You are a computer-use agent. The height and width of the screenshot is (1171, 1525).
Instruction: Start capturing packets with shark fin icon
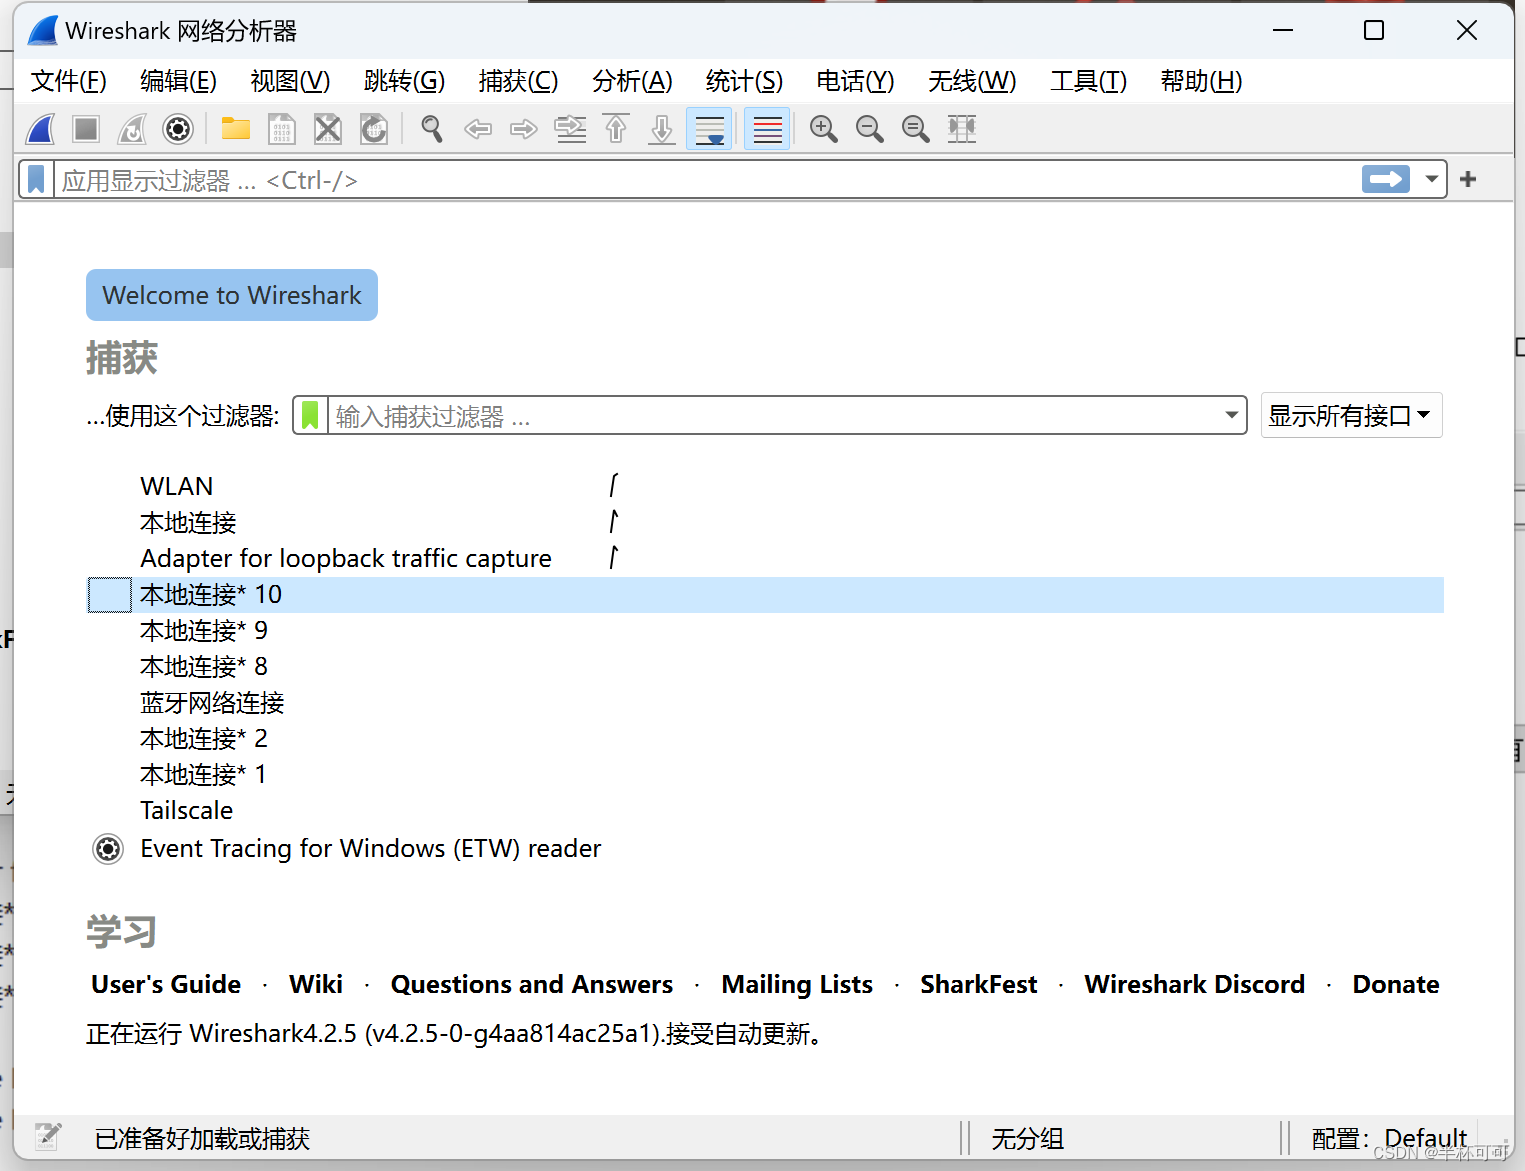(41, 129)
